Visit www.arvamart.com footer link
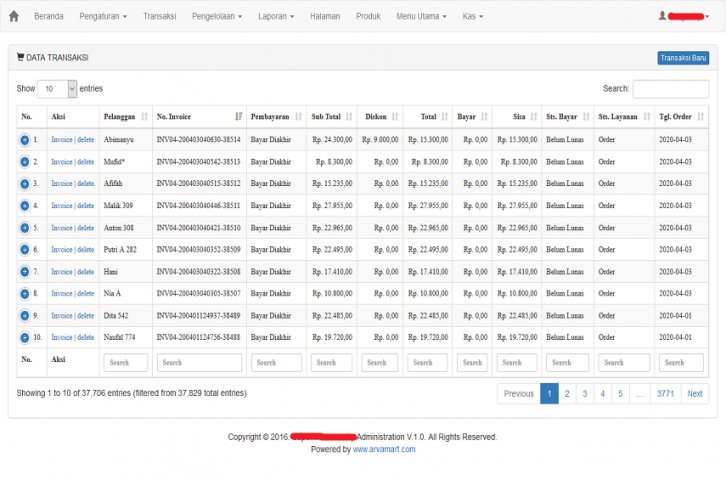 pyautogui.click(x=384, y=449)
